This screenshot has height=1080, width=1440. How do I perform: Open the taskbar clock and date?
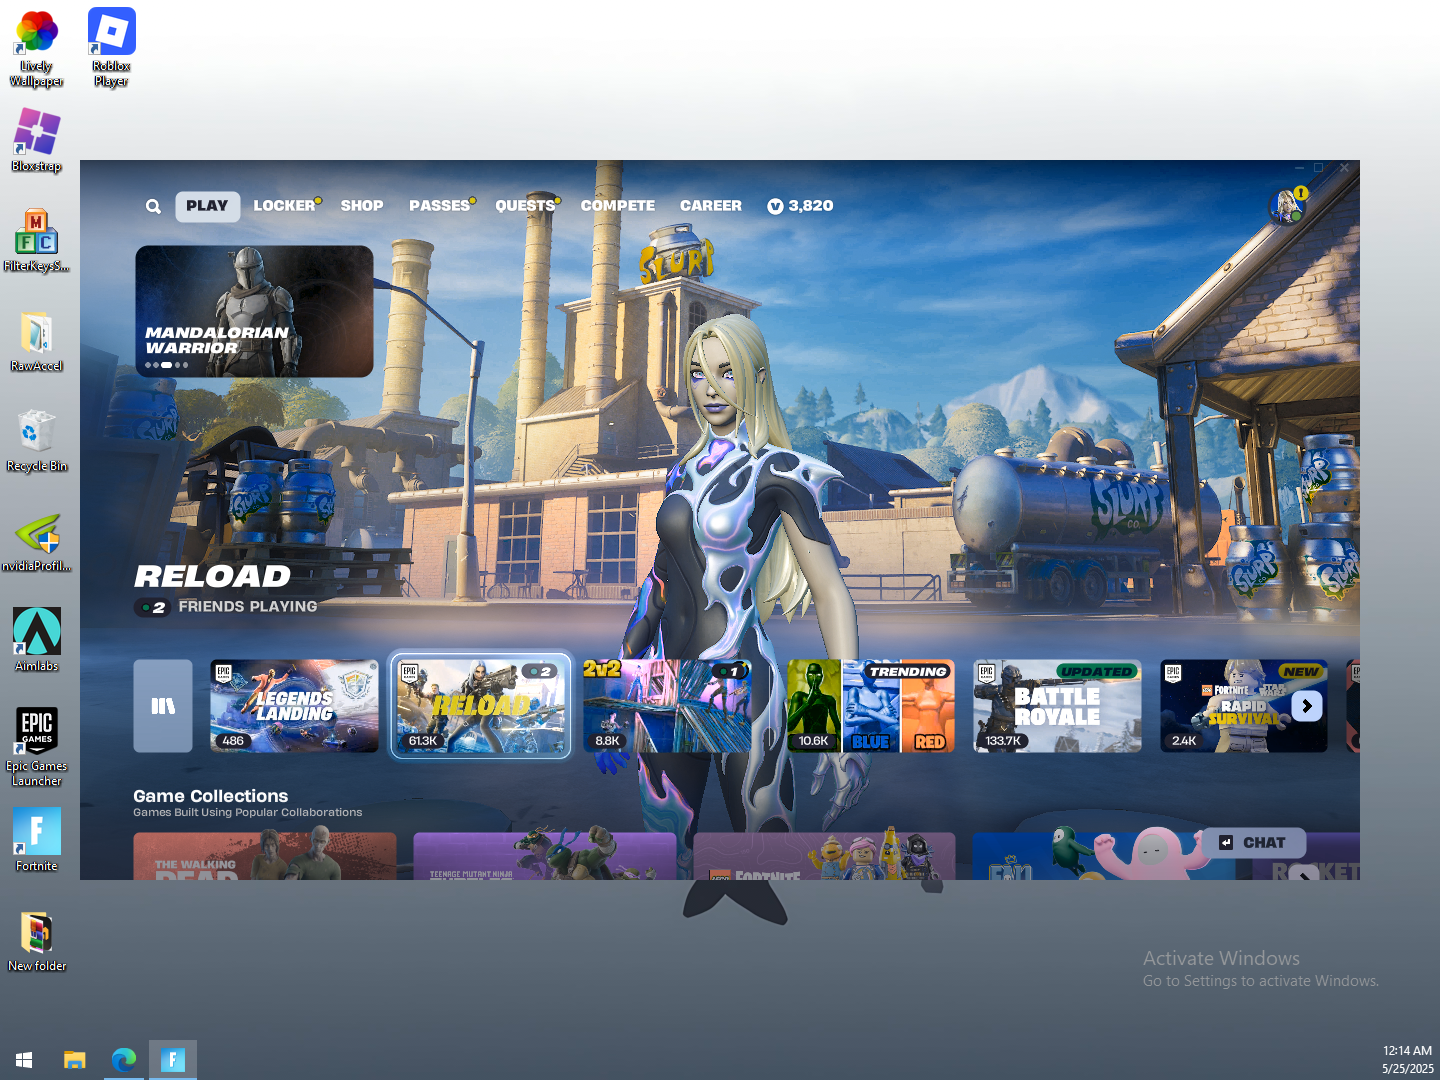[1407, 1060]
